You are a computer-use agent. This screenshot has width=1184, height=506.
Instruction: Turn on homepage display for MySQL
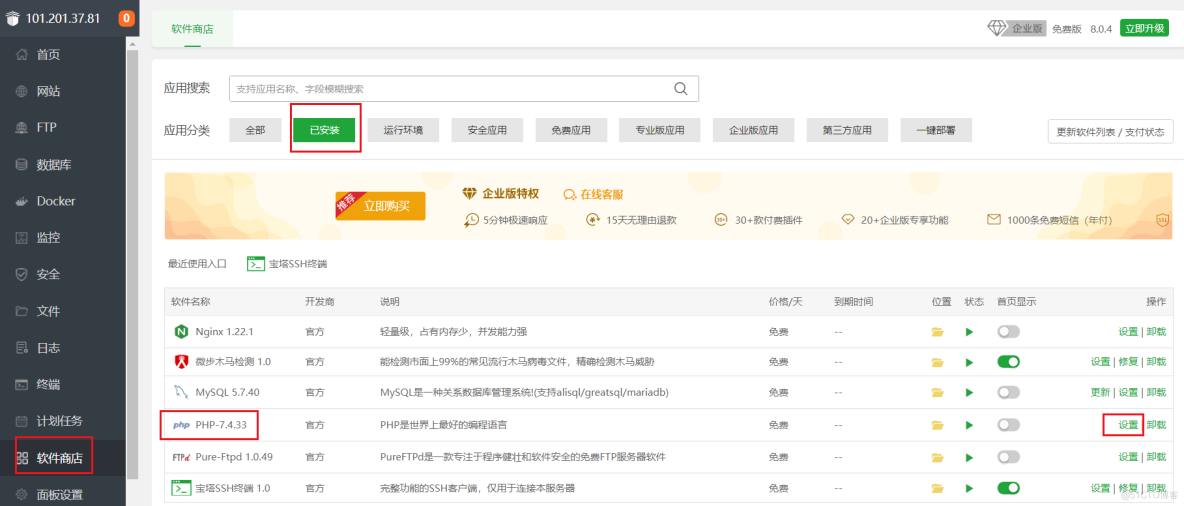pyautogui.click(x=1008, y=393)
